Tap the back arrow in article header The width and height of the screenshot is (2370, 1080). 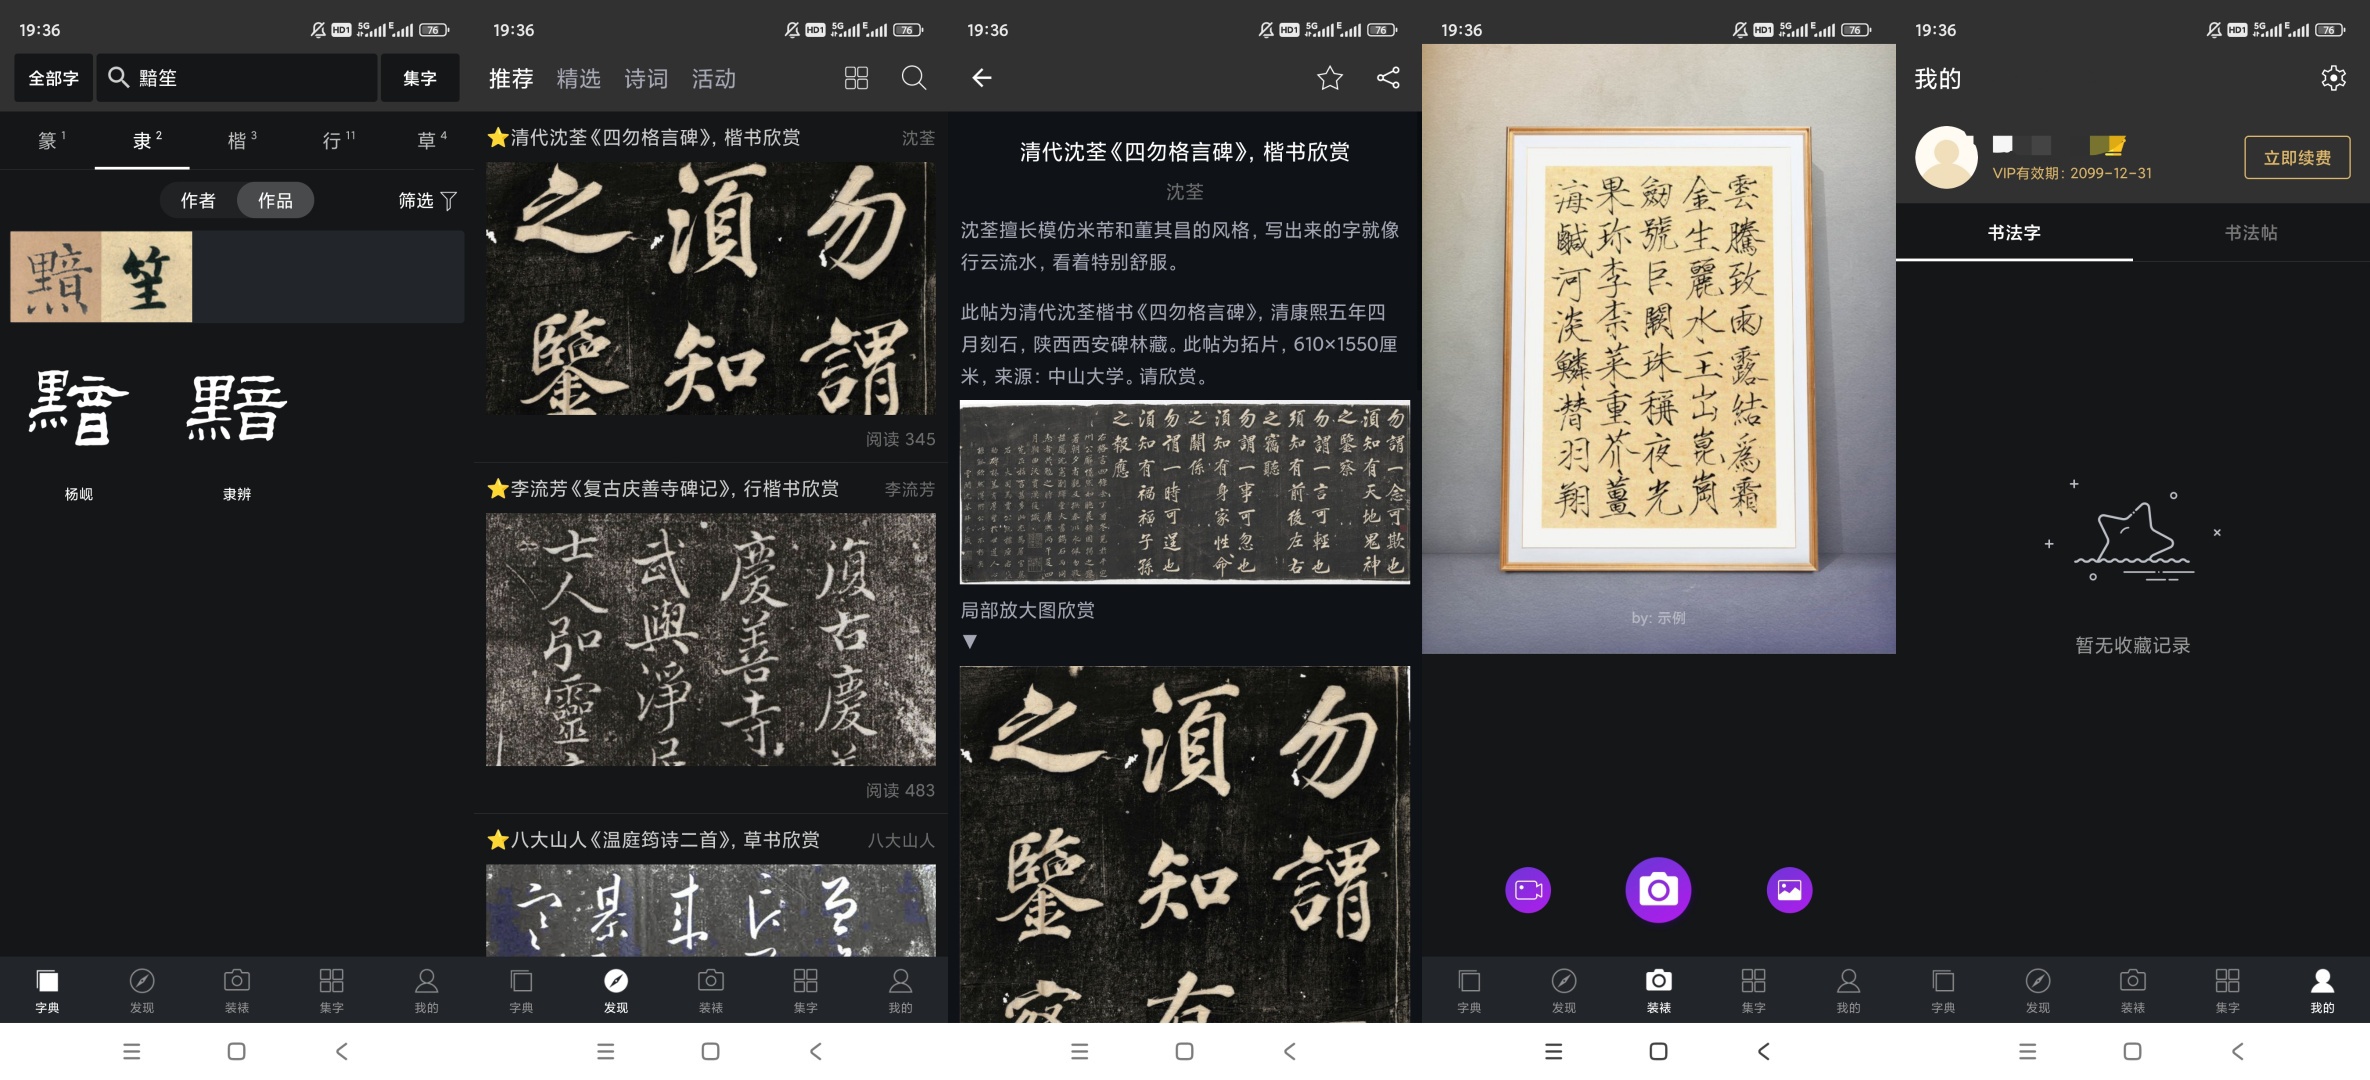(982, 78)
